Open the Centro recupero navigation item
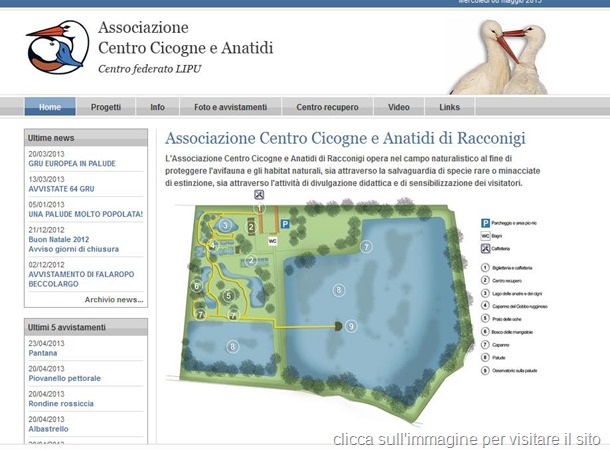The image size is (610, 450). [x=327, y=107]
